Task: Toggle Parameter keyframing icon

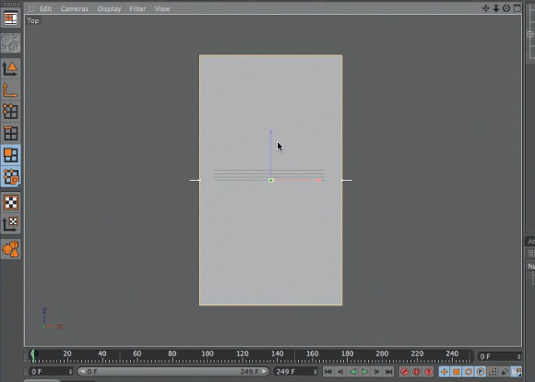Action: click(x=480, y=371)
